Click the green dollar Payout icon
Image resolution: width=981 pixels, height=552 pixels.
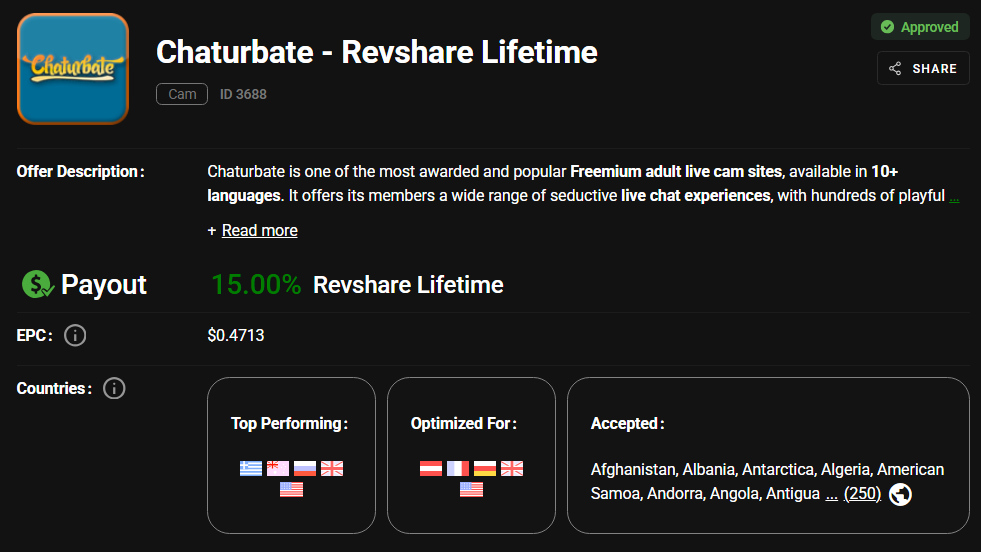tap(38, 284)
